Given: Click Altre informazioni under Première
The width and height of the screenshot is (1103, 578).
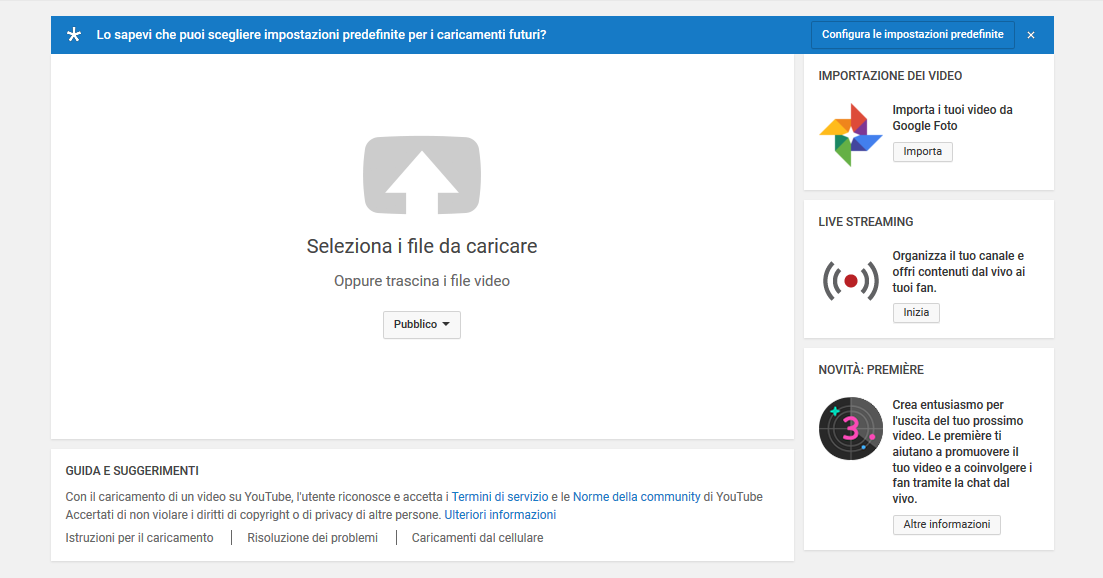Looking at the screenshot, I should 946,525.
